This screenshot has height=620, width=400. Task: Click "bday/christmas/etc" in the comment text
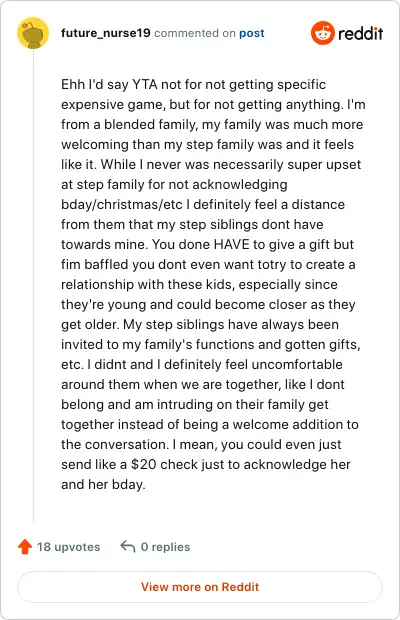click(122, 204)
